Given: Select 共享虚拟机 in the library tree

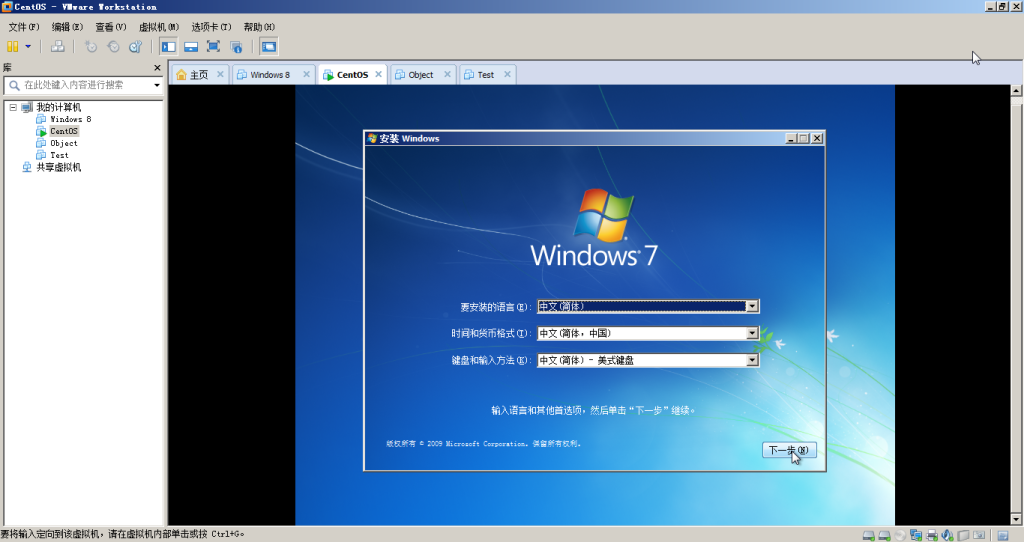Looking at the screenshot, I should coord(58,167).
